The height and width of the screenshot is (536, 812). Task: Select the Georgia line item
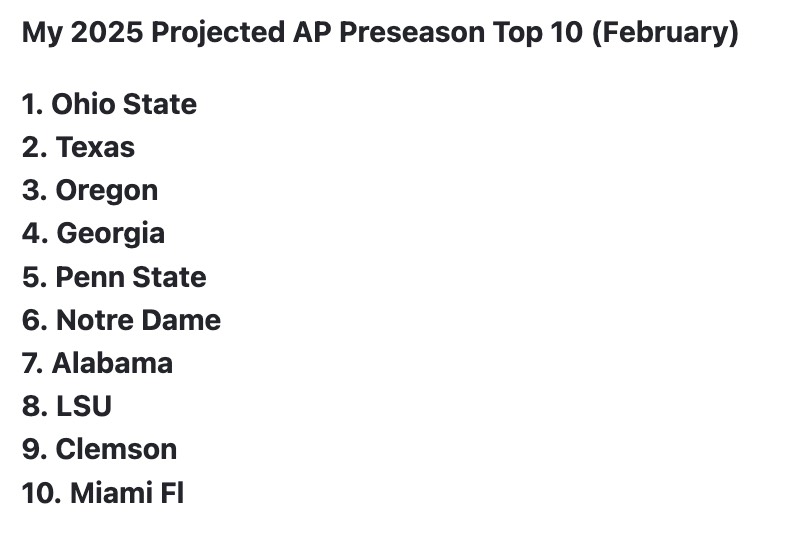click(110, 233)
